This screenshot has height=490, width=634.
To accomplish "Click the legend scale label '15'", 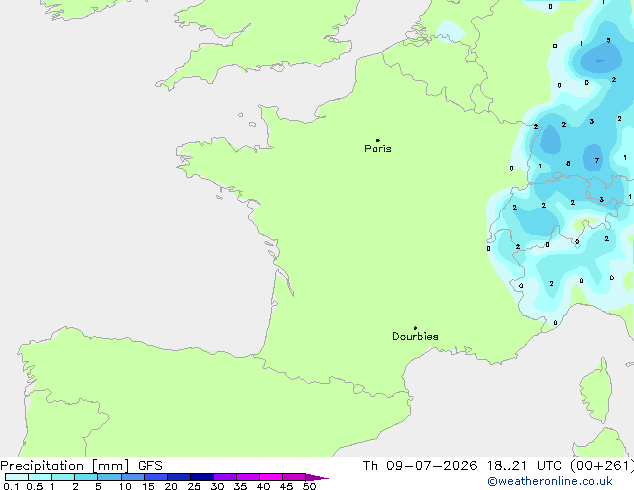I will pos(148,486).
